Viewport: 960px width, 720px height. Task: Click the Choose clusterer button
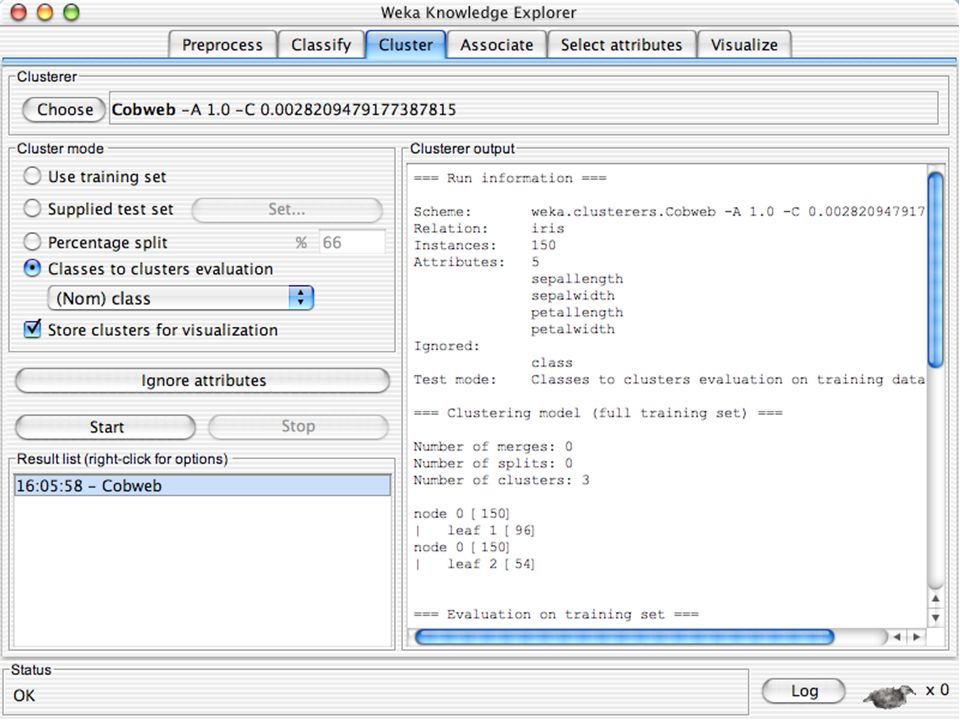coord(64,110)
